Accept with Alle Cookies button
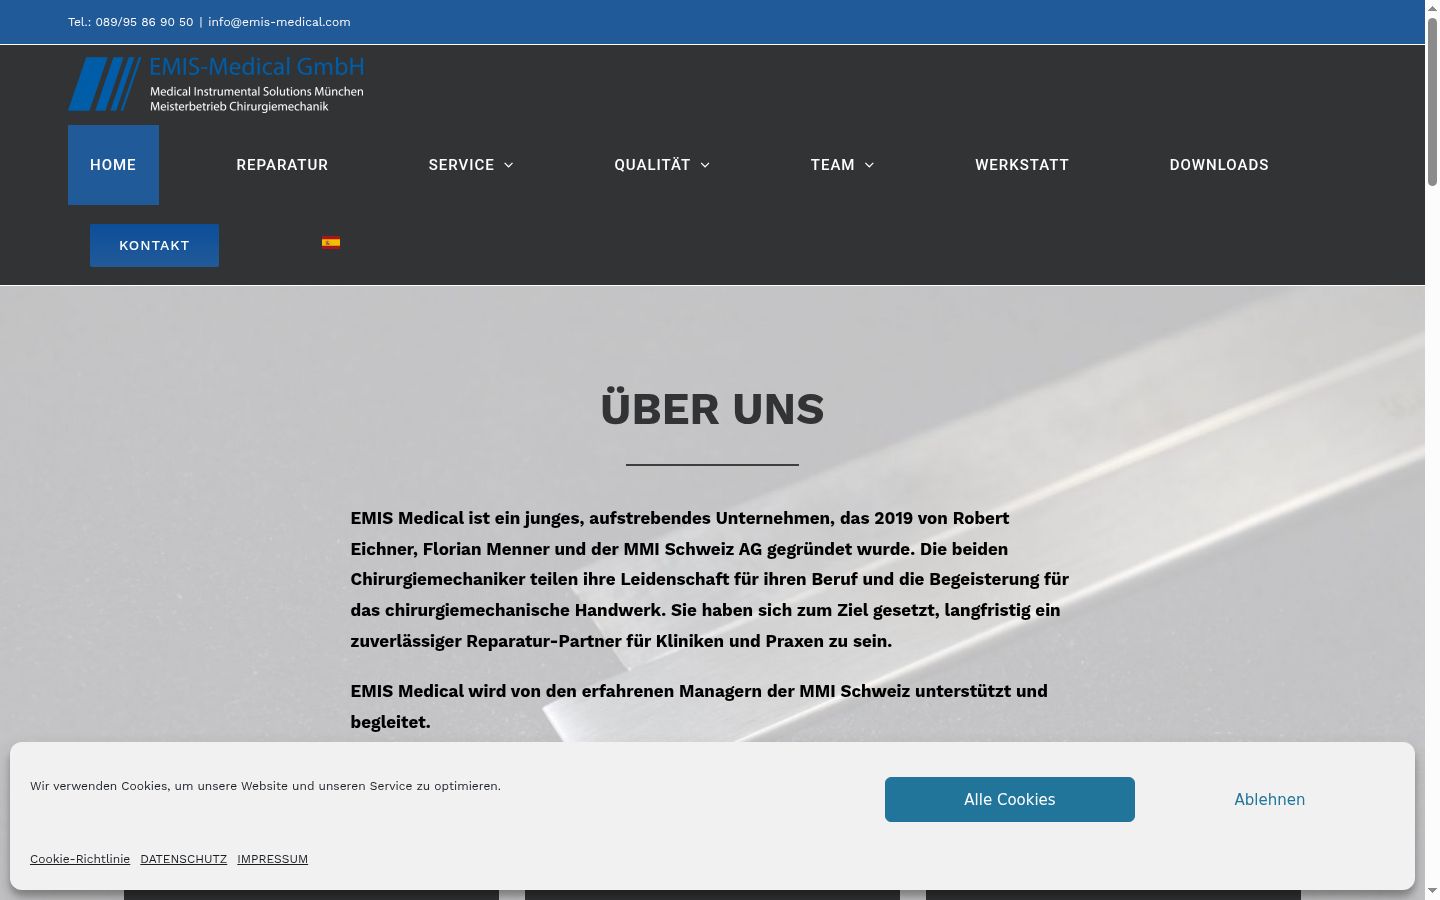 coord(1010,799)
